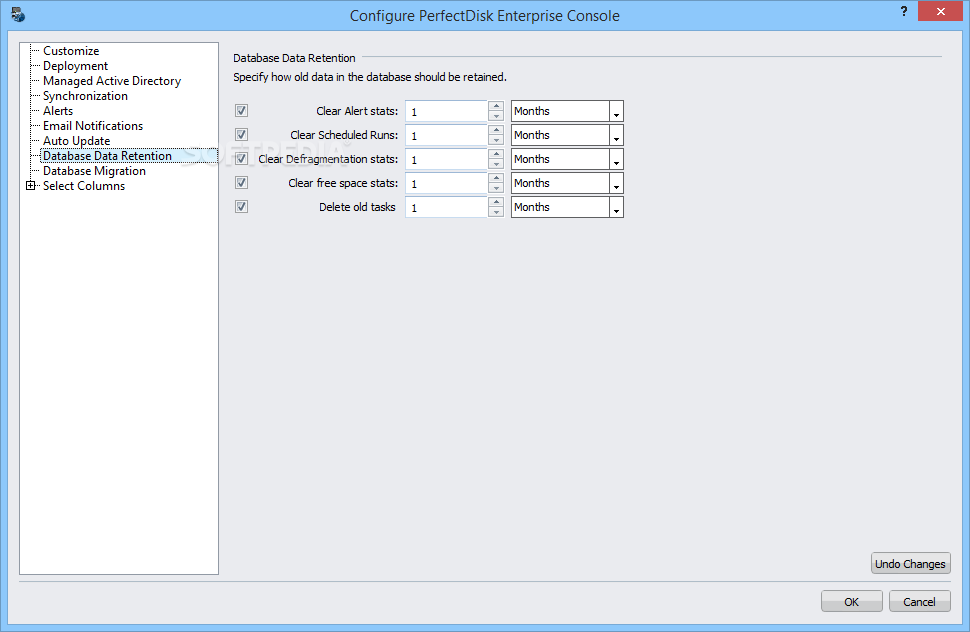The width and height of the screenshot is (970, 632).
Task: Toggle the Clear Defragmentation stats checkbox
Action: tap(241, 159)
